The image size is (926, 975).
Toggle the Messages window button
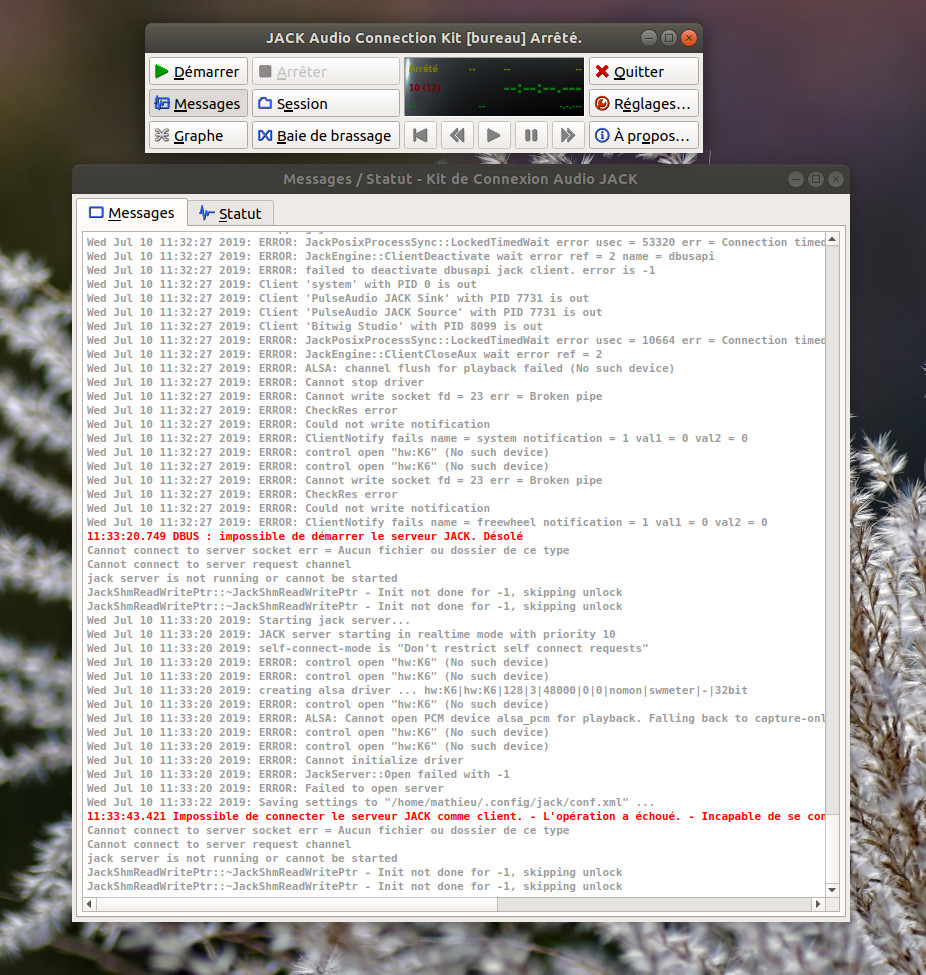pos(198,103)
